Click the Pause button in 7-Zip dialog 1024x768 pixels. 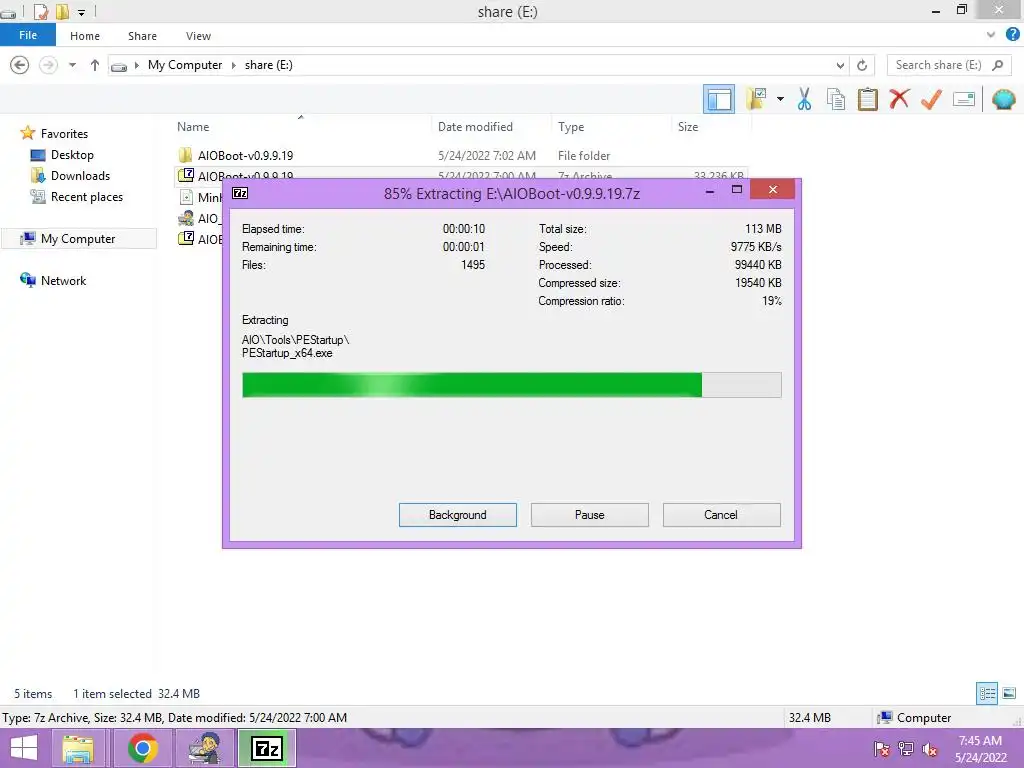point(590,515)
